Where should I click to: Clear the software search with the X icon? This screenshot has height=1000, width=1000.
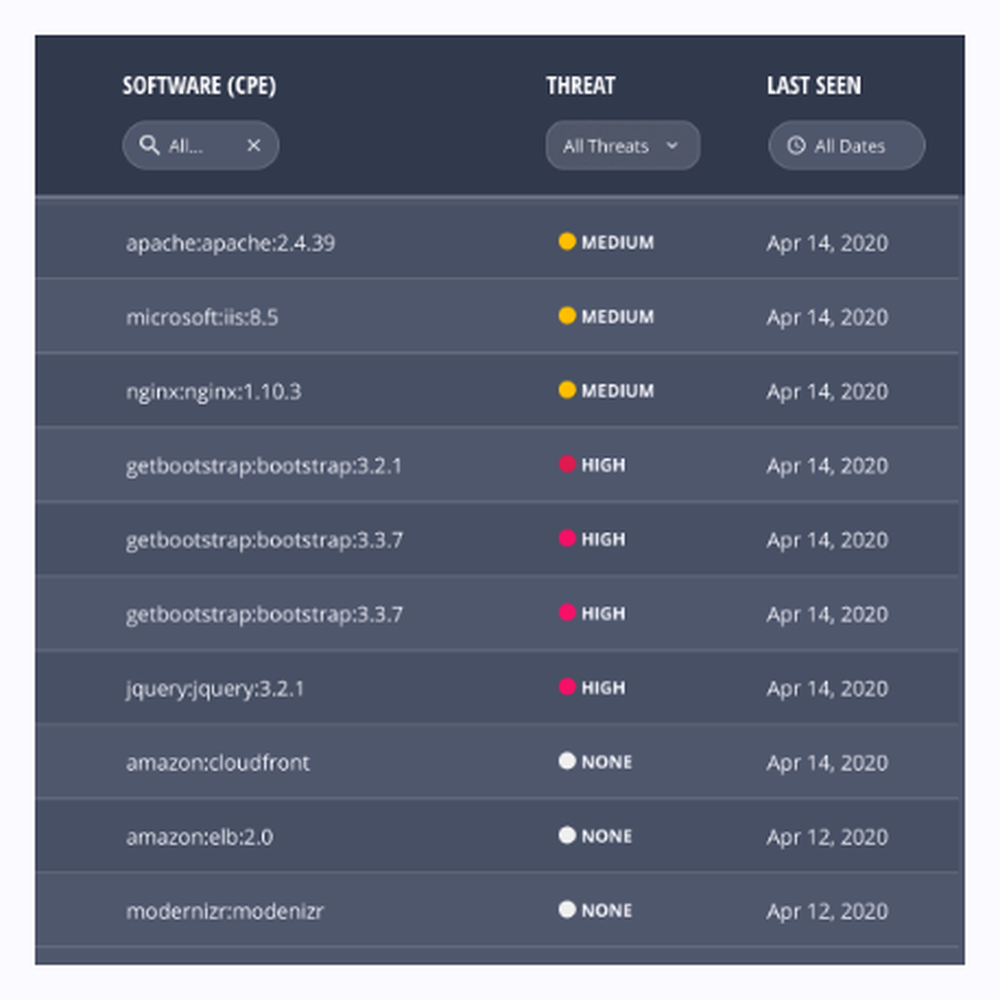click(254, 146)
